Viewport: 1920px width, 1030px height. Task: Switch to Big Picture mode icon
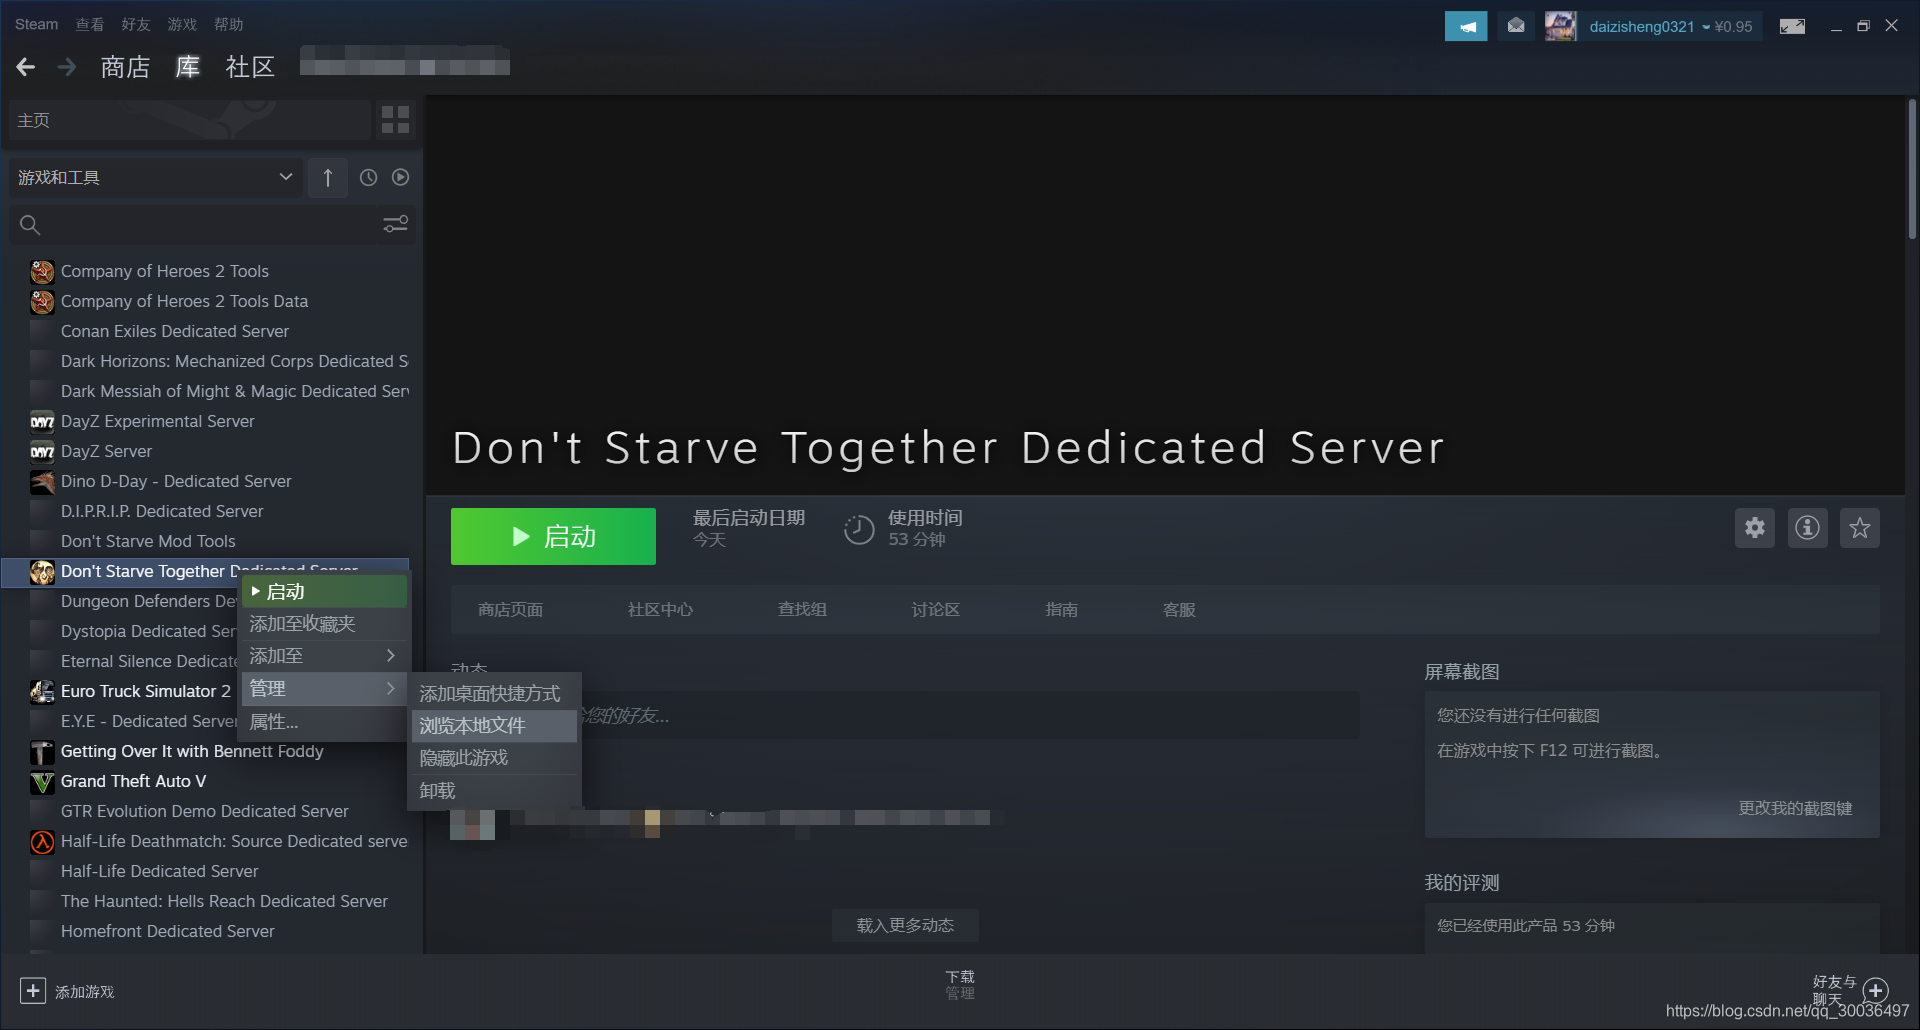point(1792,26)
